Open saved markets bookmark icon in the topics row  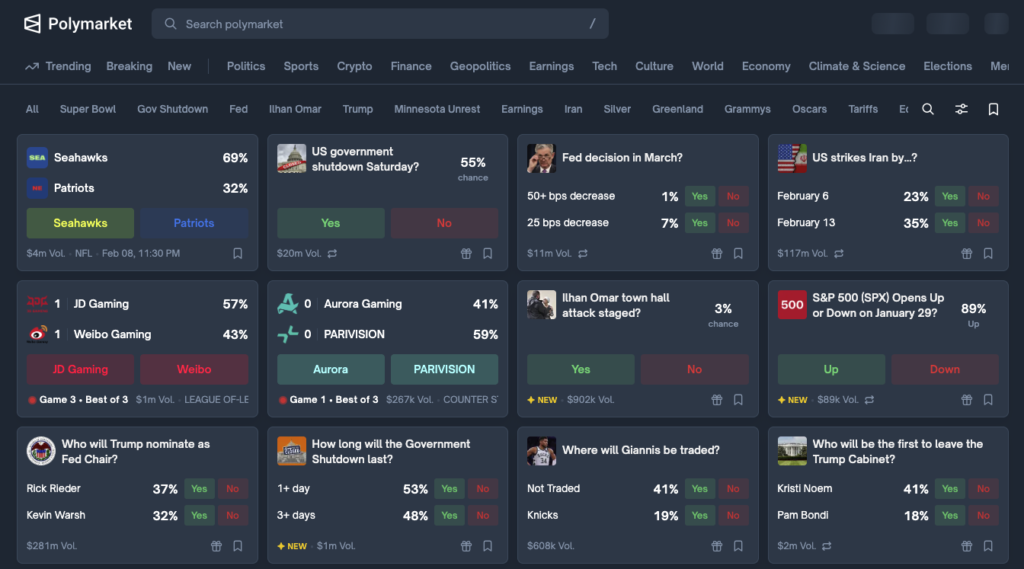pyautogui.click(x=993, y=109)
